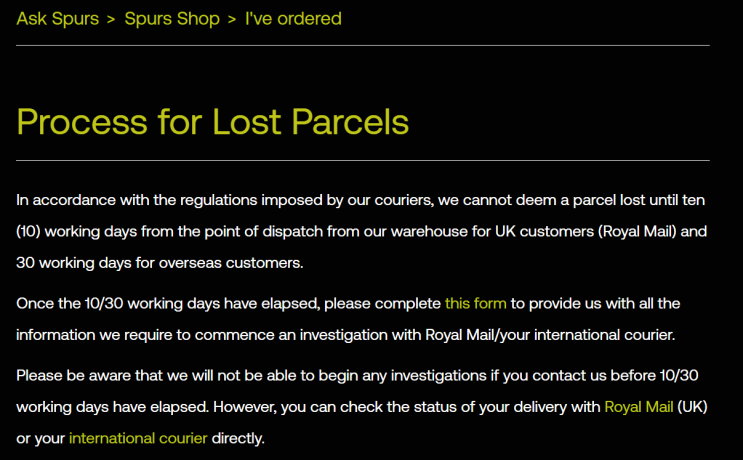Click the '(10)' text in first paragraph
Image resolution: width=743 pixels, height=460 pixels.
point(31,231)
